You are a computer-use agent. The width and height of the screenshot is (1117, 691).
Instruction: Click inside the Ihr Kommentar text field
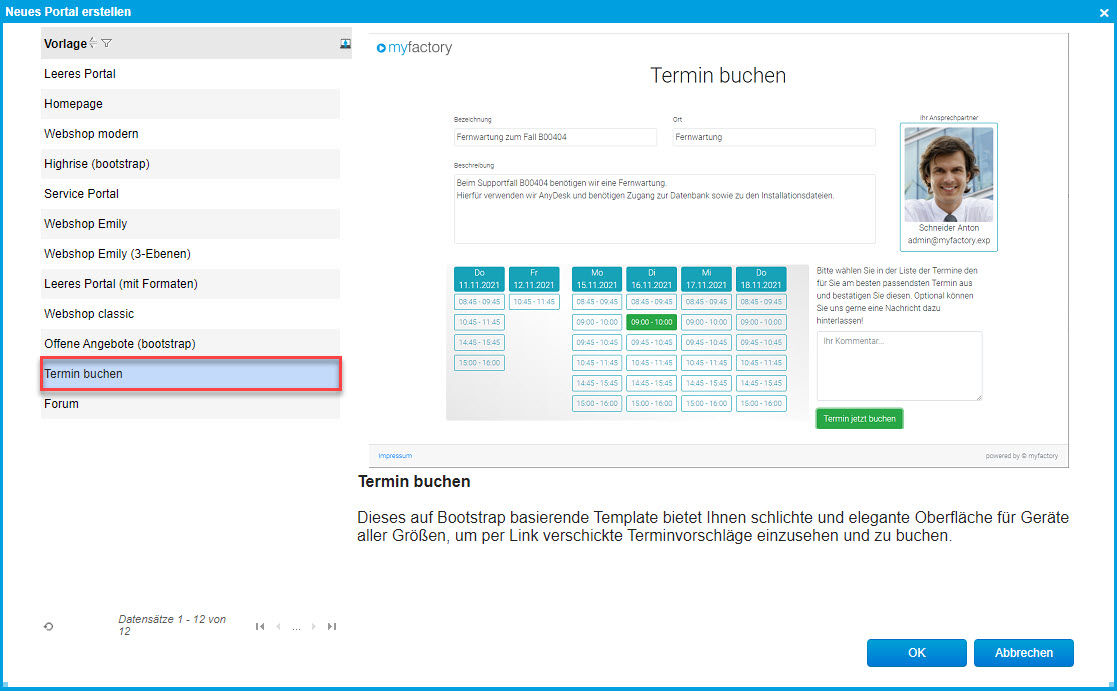(x=899, y=365)
